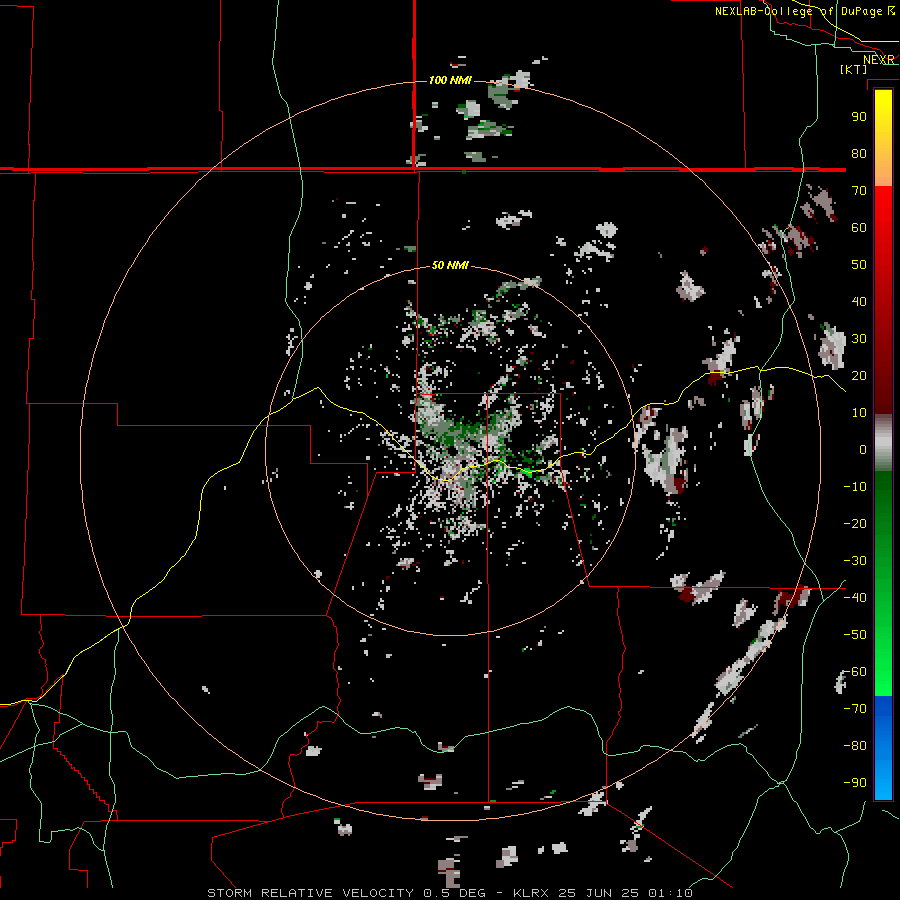
Task: Pick the bright green segment near -60
Action: point(883,672)
